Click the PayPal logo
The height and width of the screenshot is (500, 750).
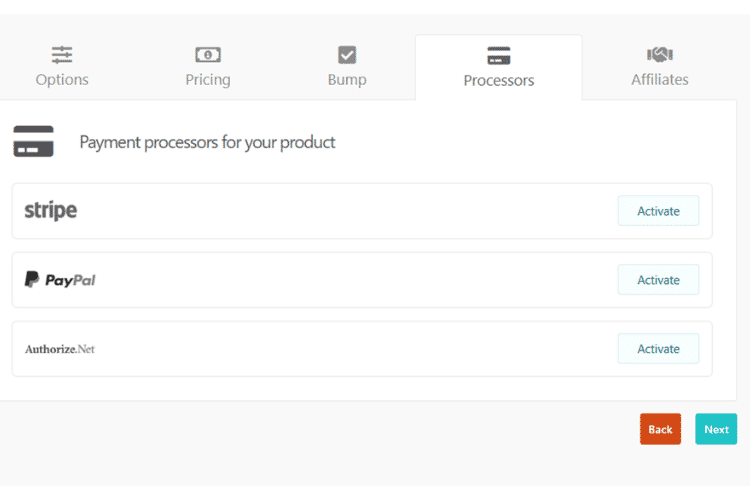60,280
